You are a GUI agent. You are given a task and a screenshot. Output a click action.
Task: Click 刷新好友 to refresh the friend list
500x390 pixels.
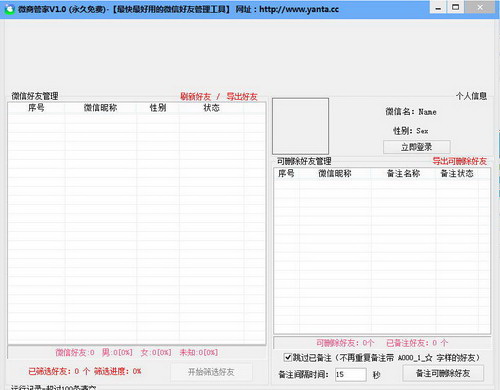[196, 97]
